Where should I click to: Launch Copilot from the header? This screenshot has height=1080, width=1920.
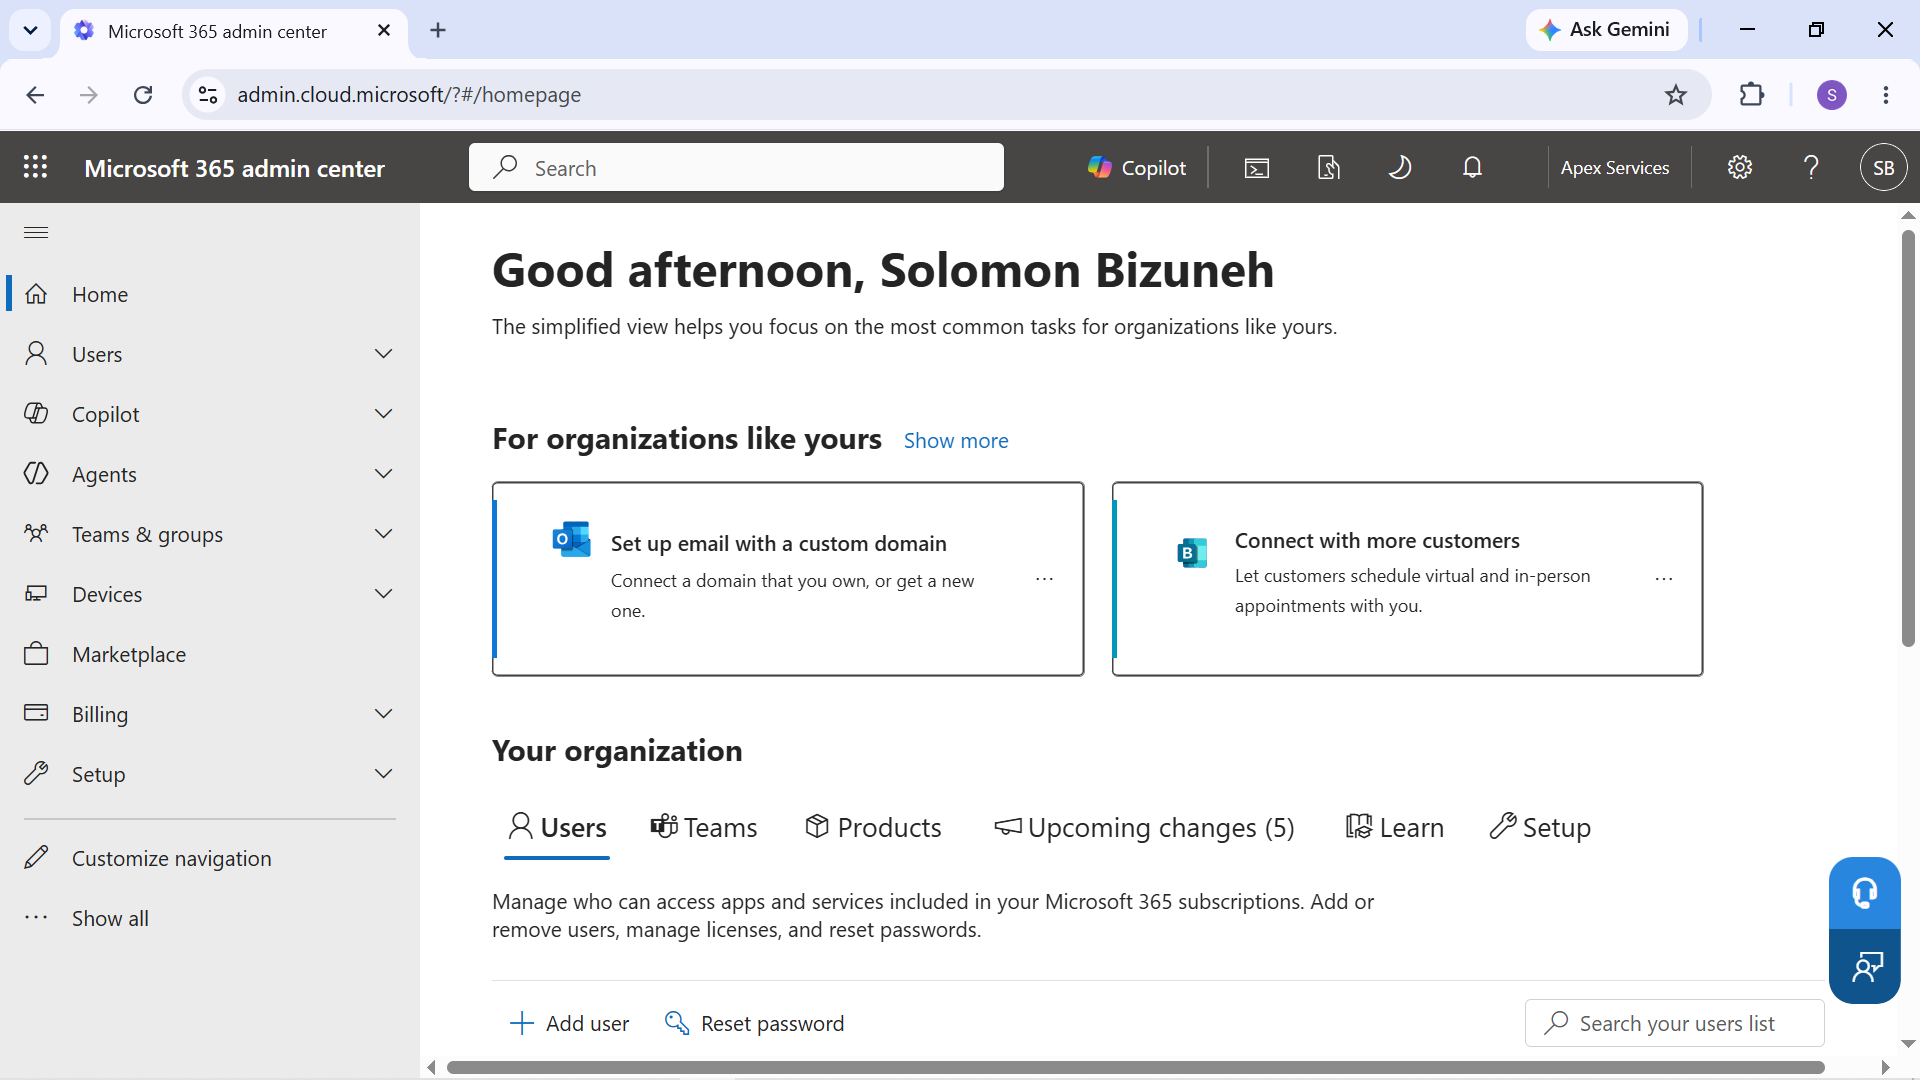coord(1137,168)
